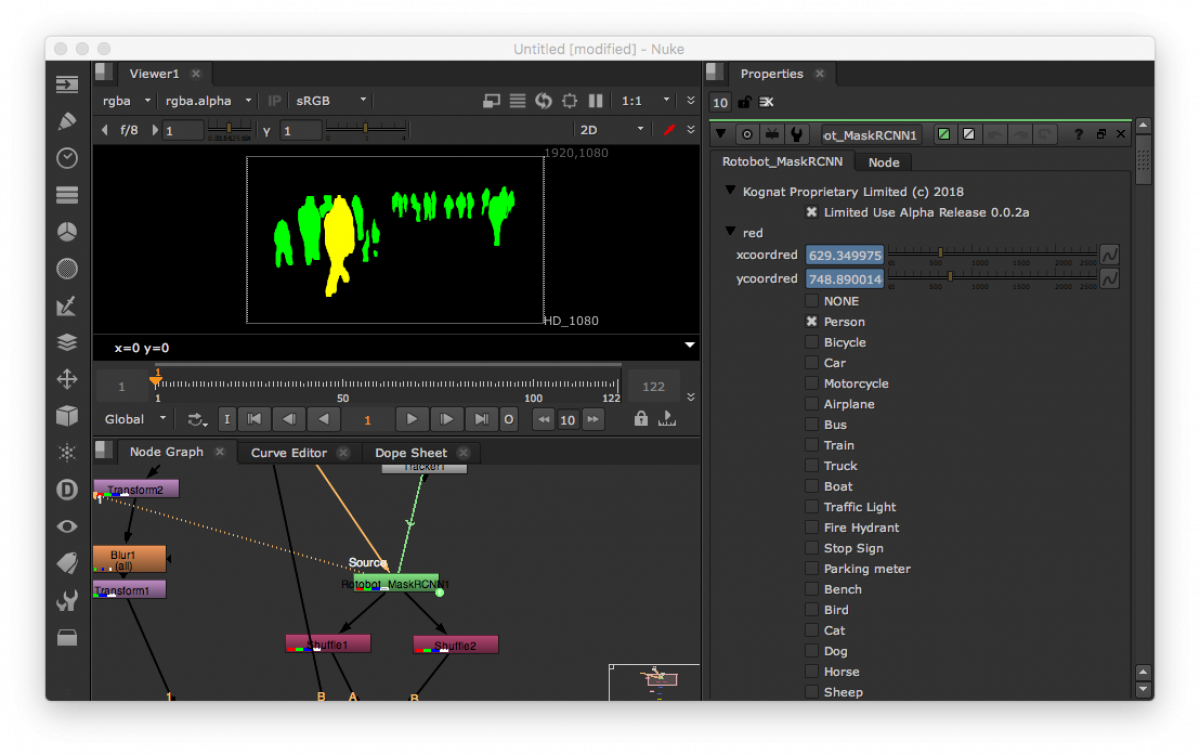Disable the Person detection checkbox
This screenshot has height=755, width=1200.
(811, 321)
